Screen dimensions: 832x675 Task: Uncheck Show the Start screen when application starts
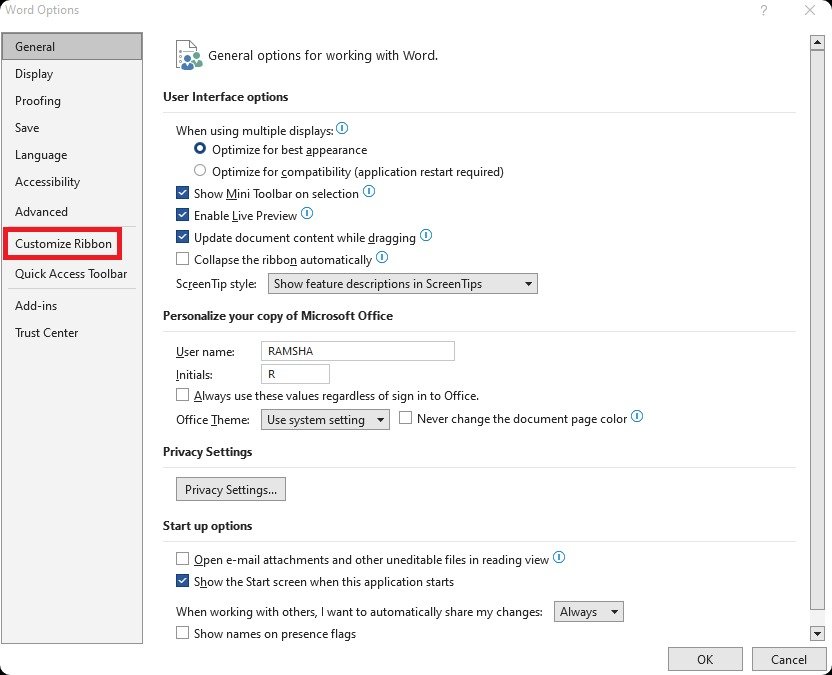coord(183,581)
